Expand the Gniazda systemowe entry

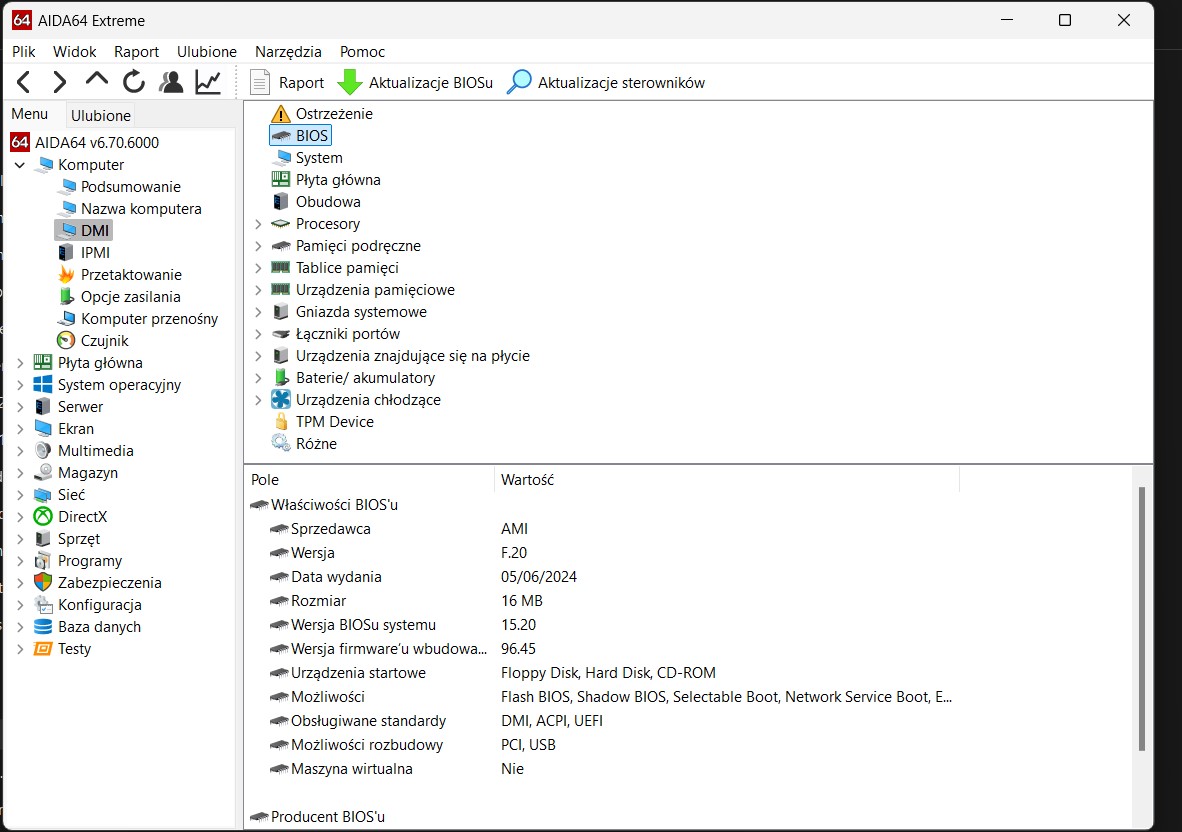258,312
